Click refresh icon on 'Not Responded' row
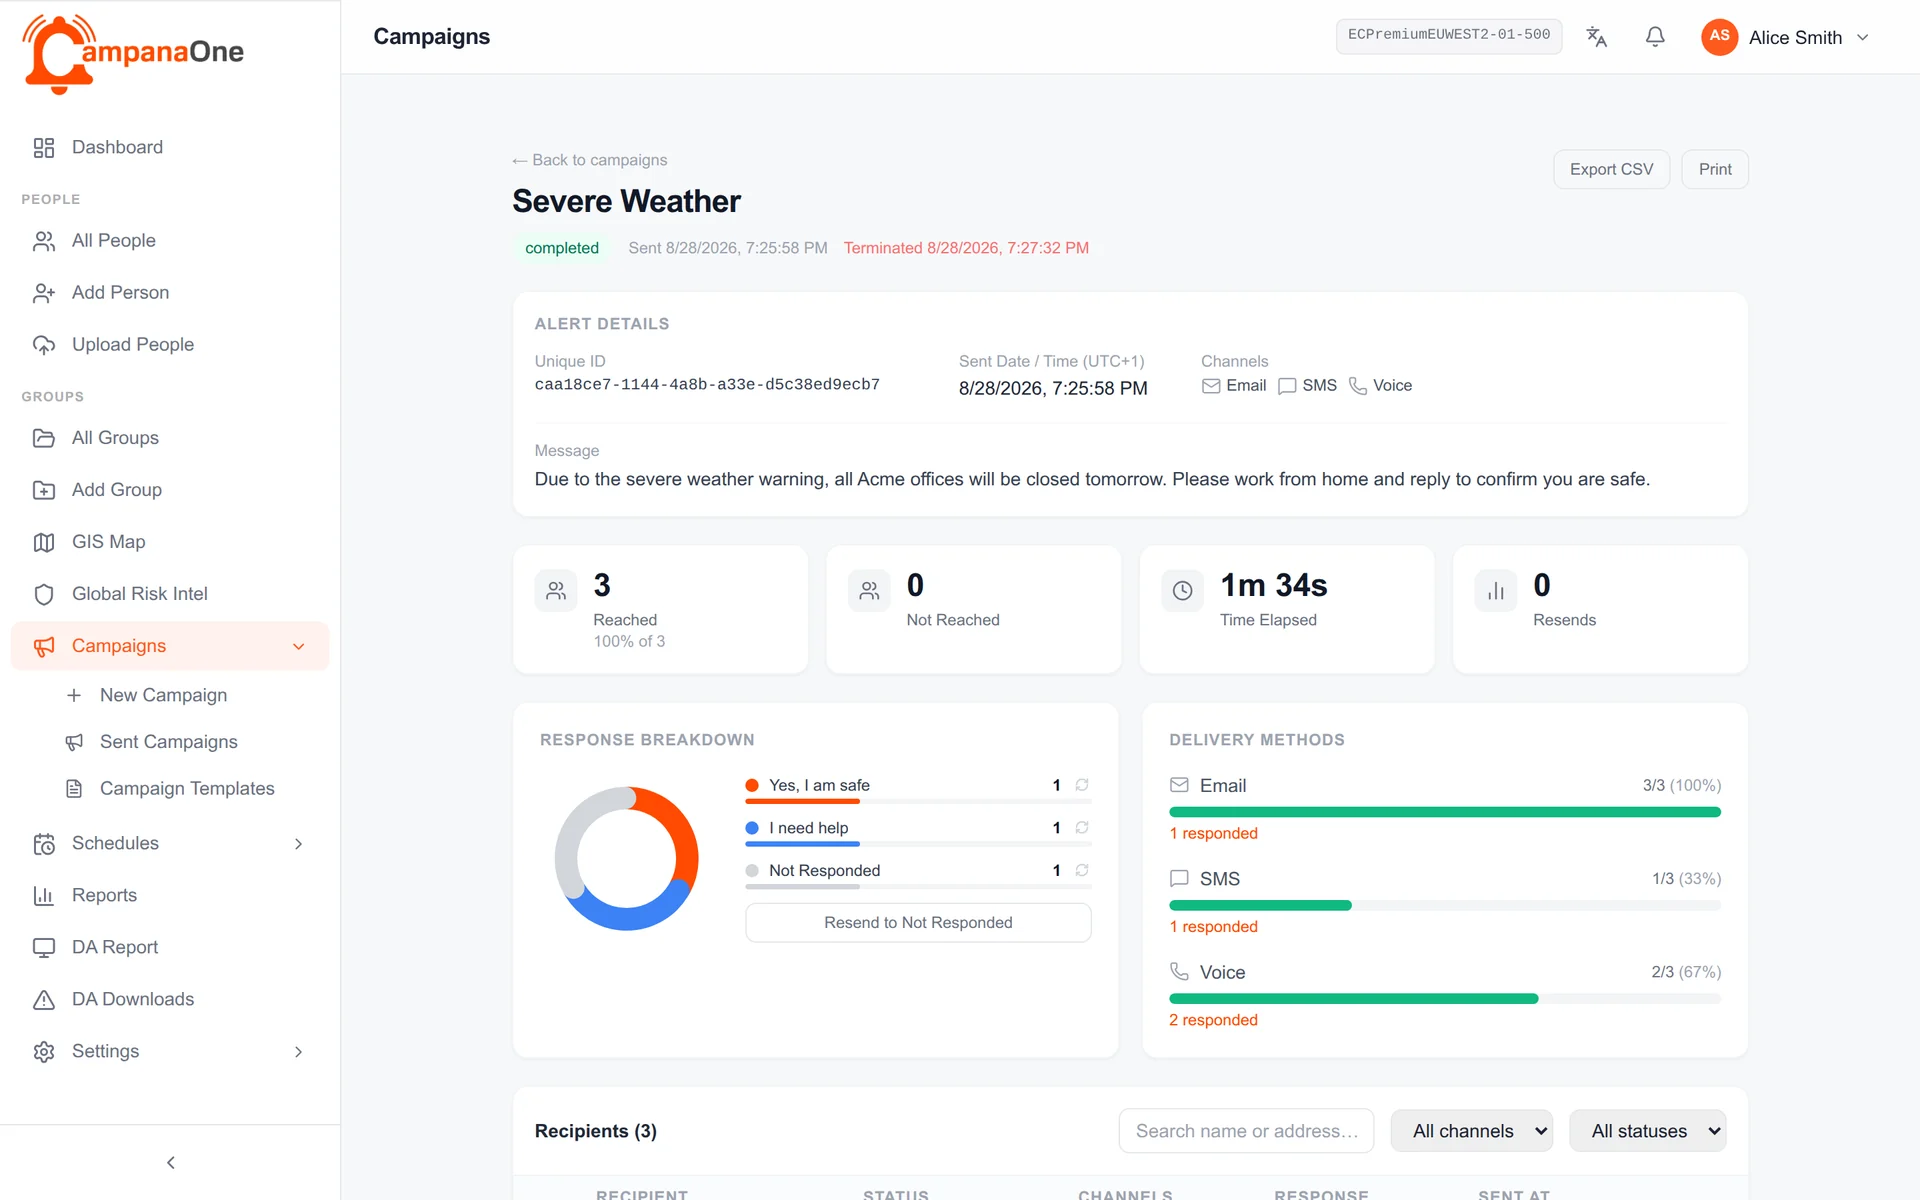The width and height of the screenshot is (1920, 1200). (1081, 870)
